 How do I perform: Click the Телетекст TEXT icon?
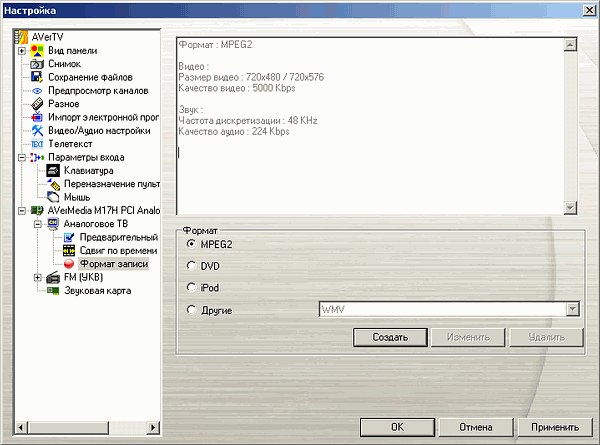(x=36, y=144)
